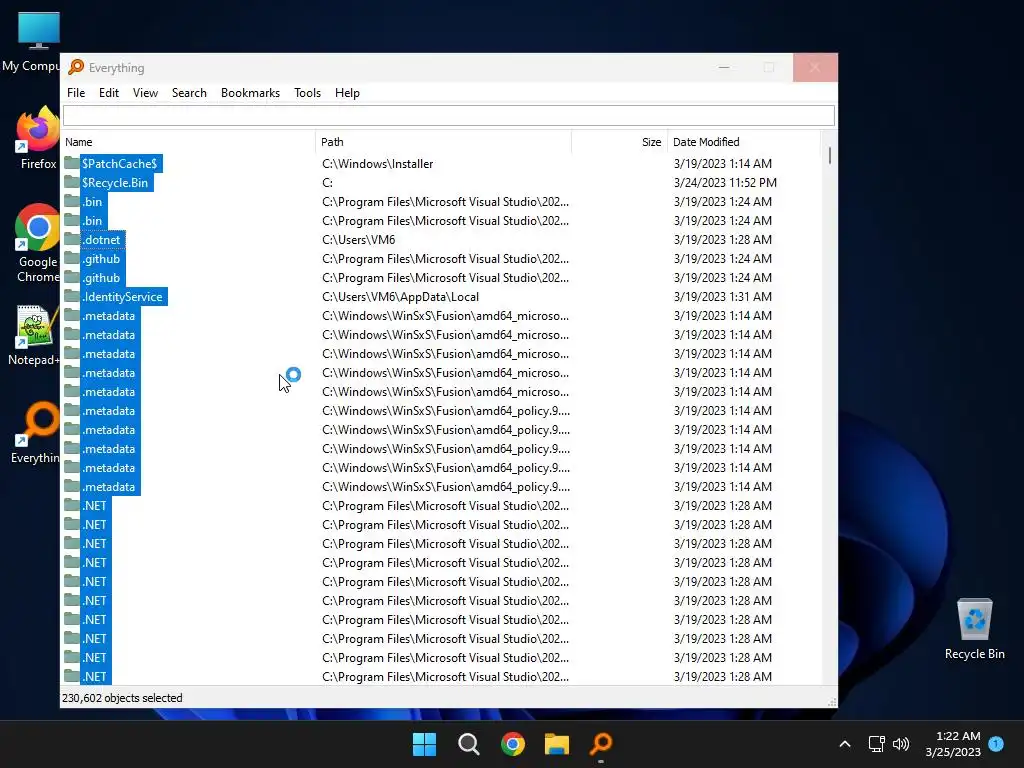Launch Chrome from the taskbar
This screenshot has height=768, width=1024.
(513, 744)
